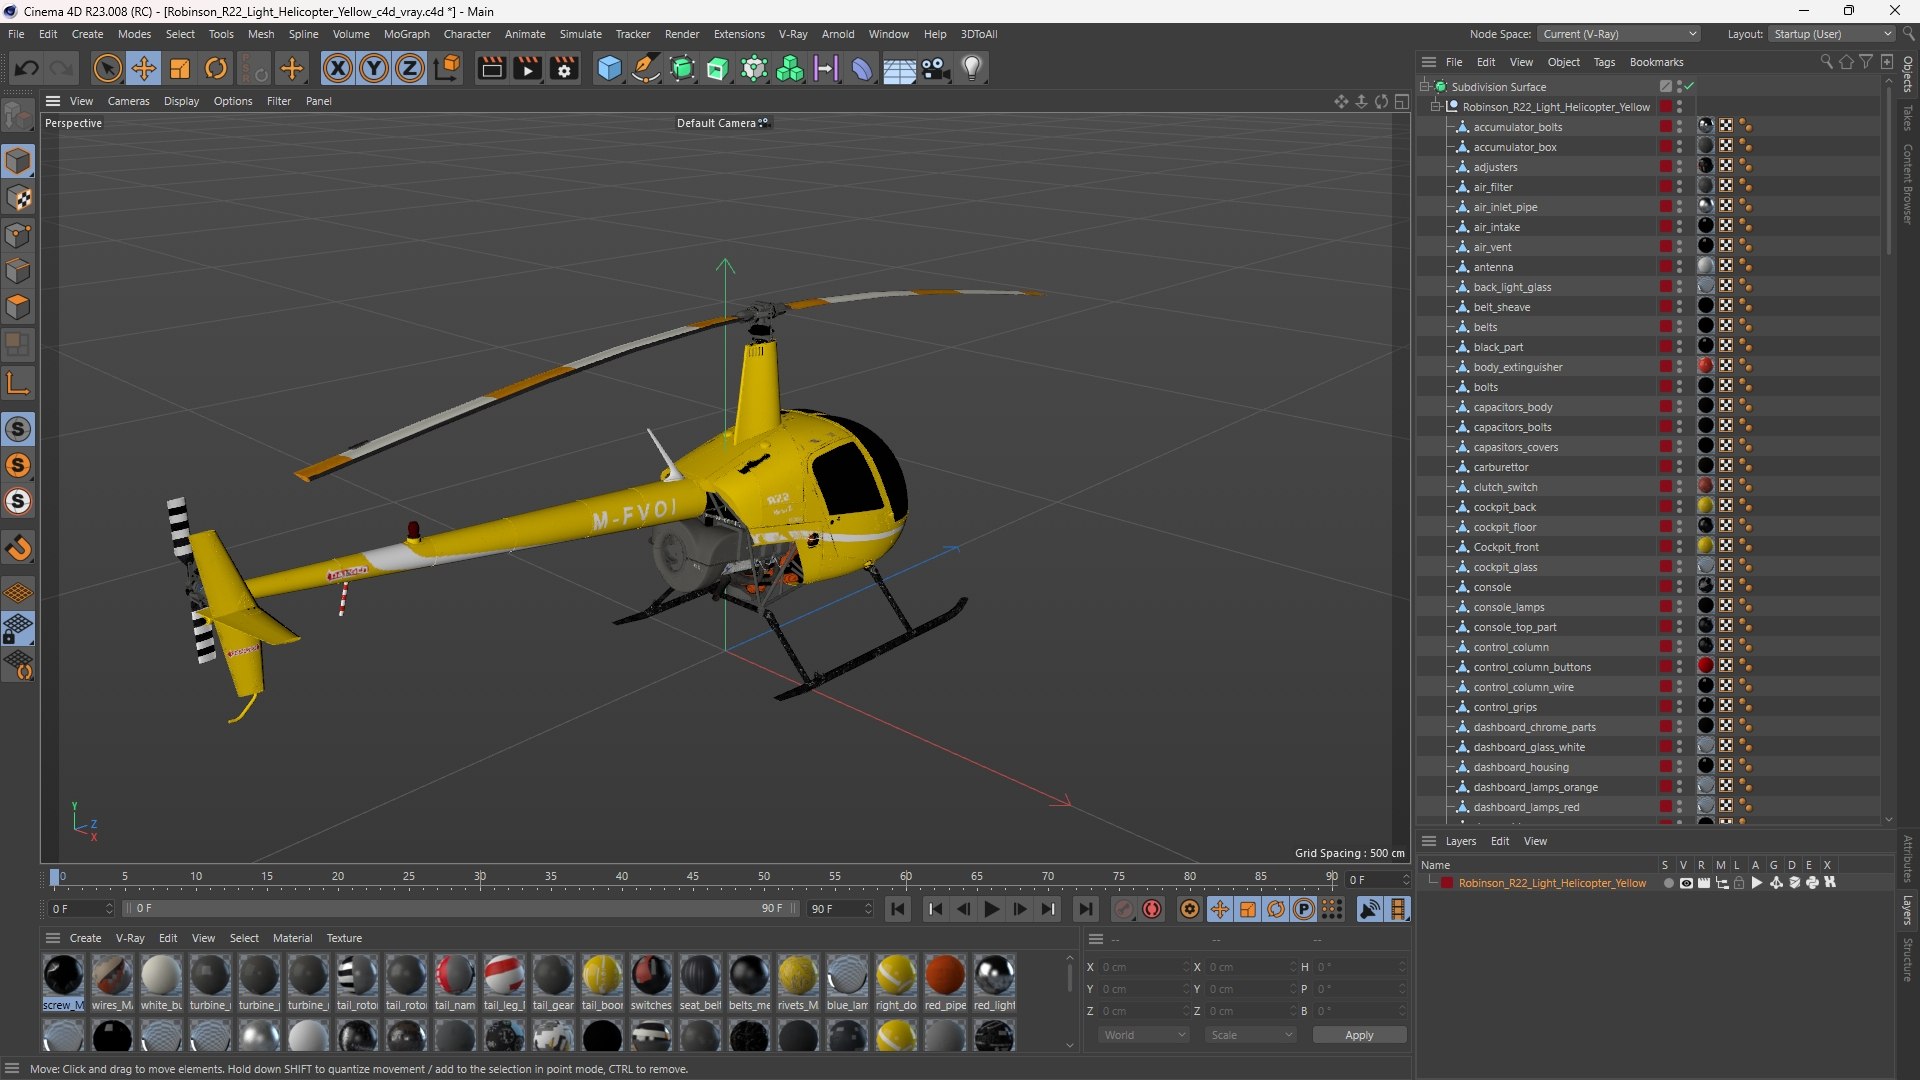1920x1080 pixels.
Task: Open Edit Render Settings icon
Action: 564,68
